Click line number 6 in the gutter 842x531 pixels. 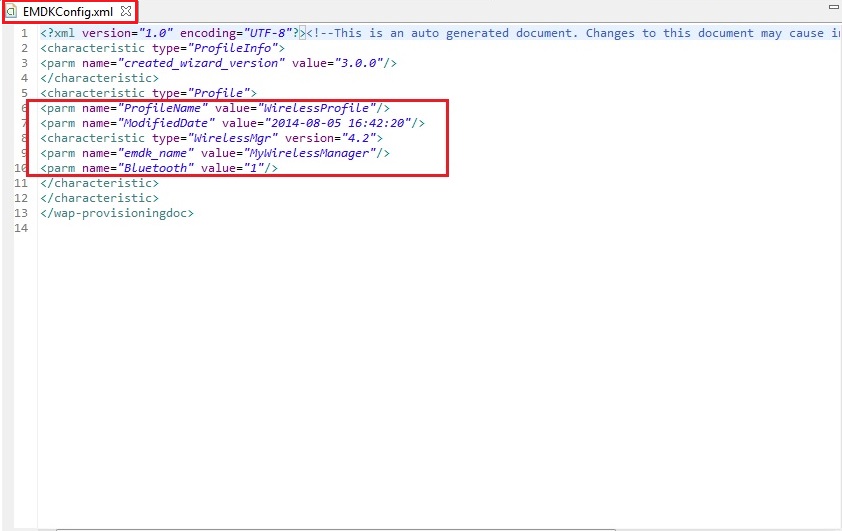[x=23, y=108]
